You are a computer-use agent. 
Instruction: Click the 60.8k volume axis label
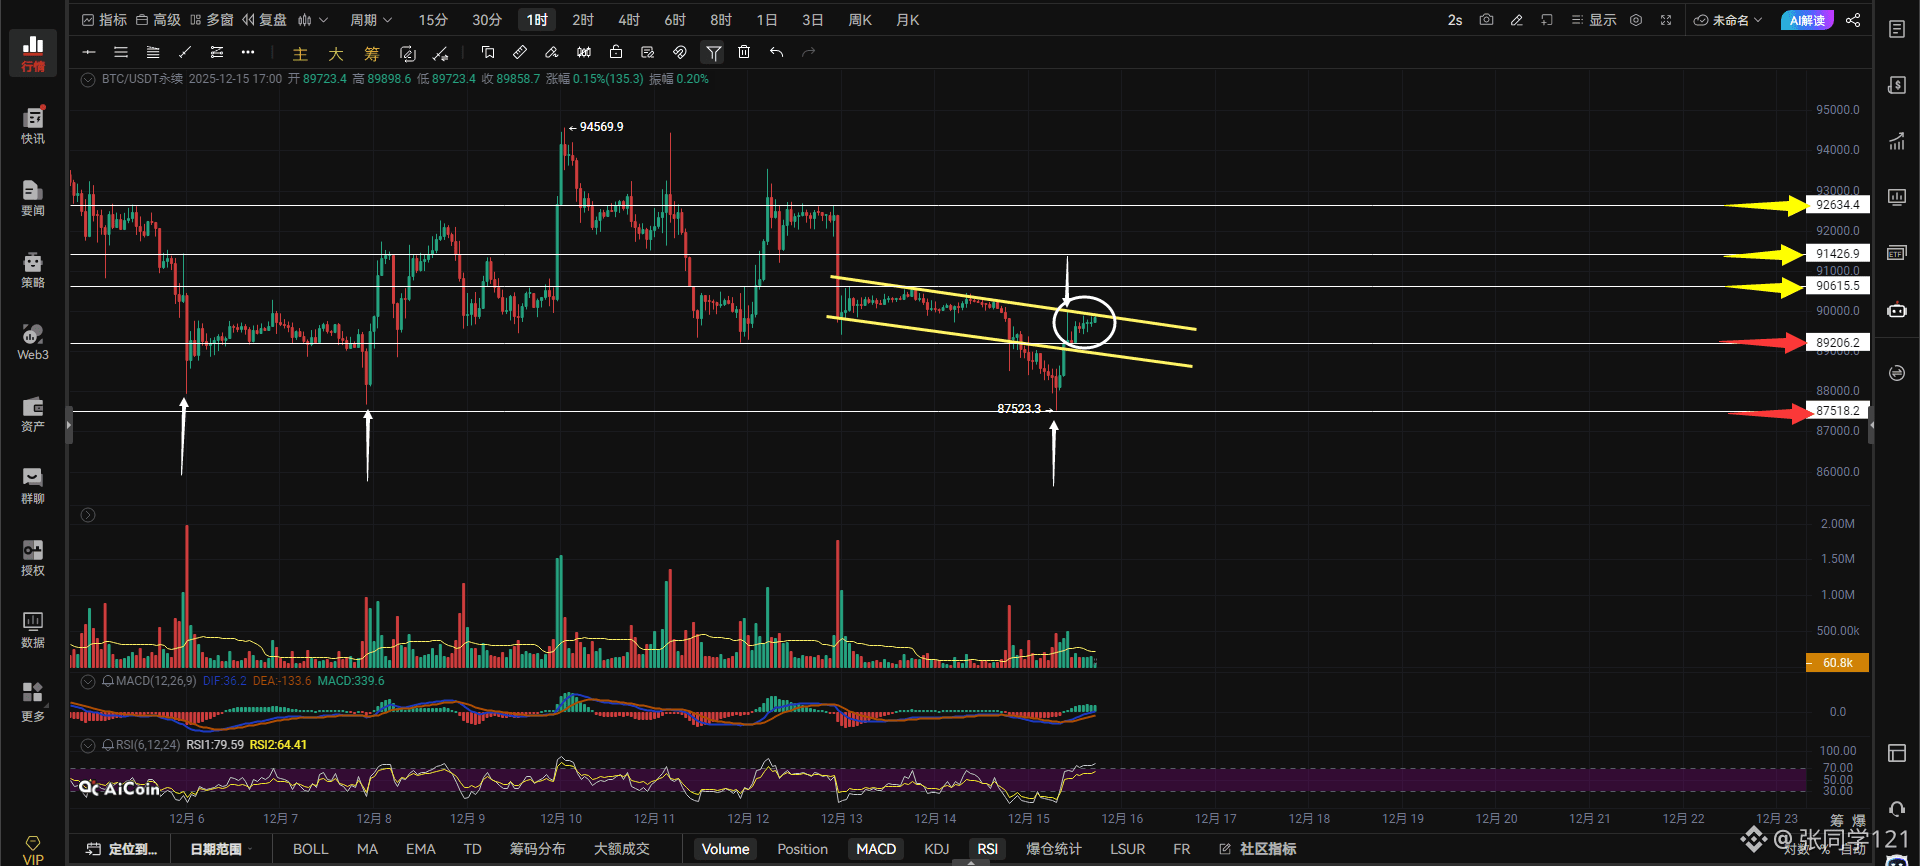click(x=1838, y=663)
